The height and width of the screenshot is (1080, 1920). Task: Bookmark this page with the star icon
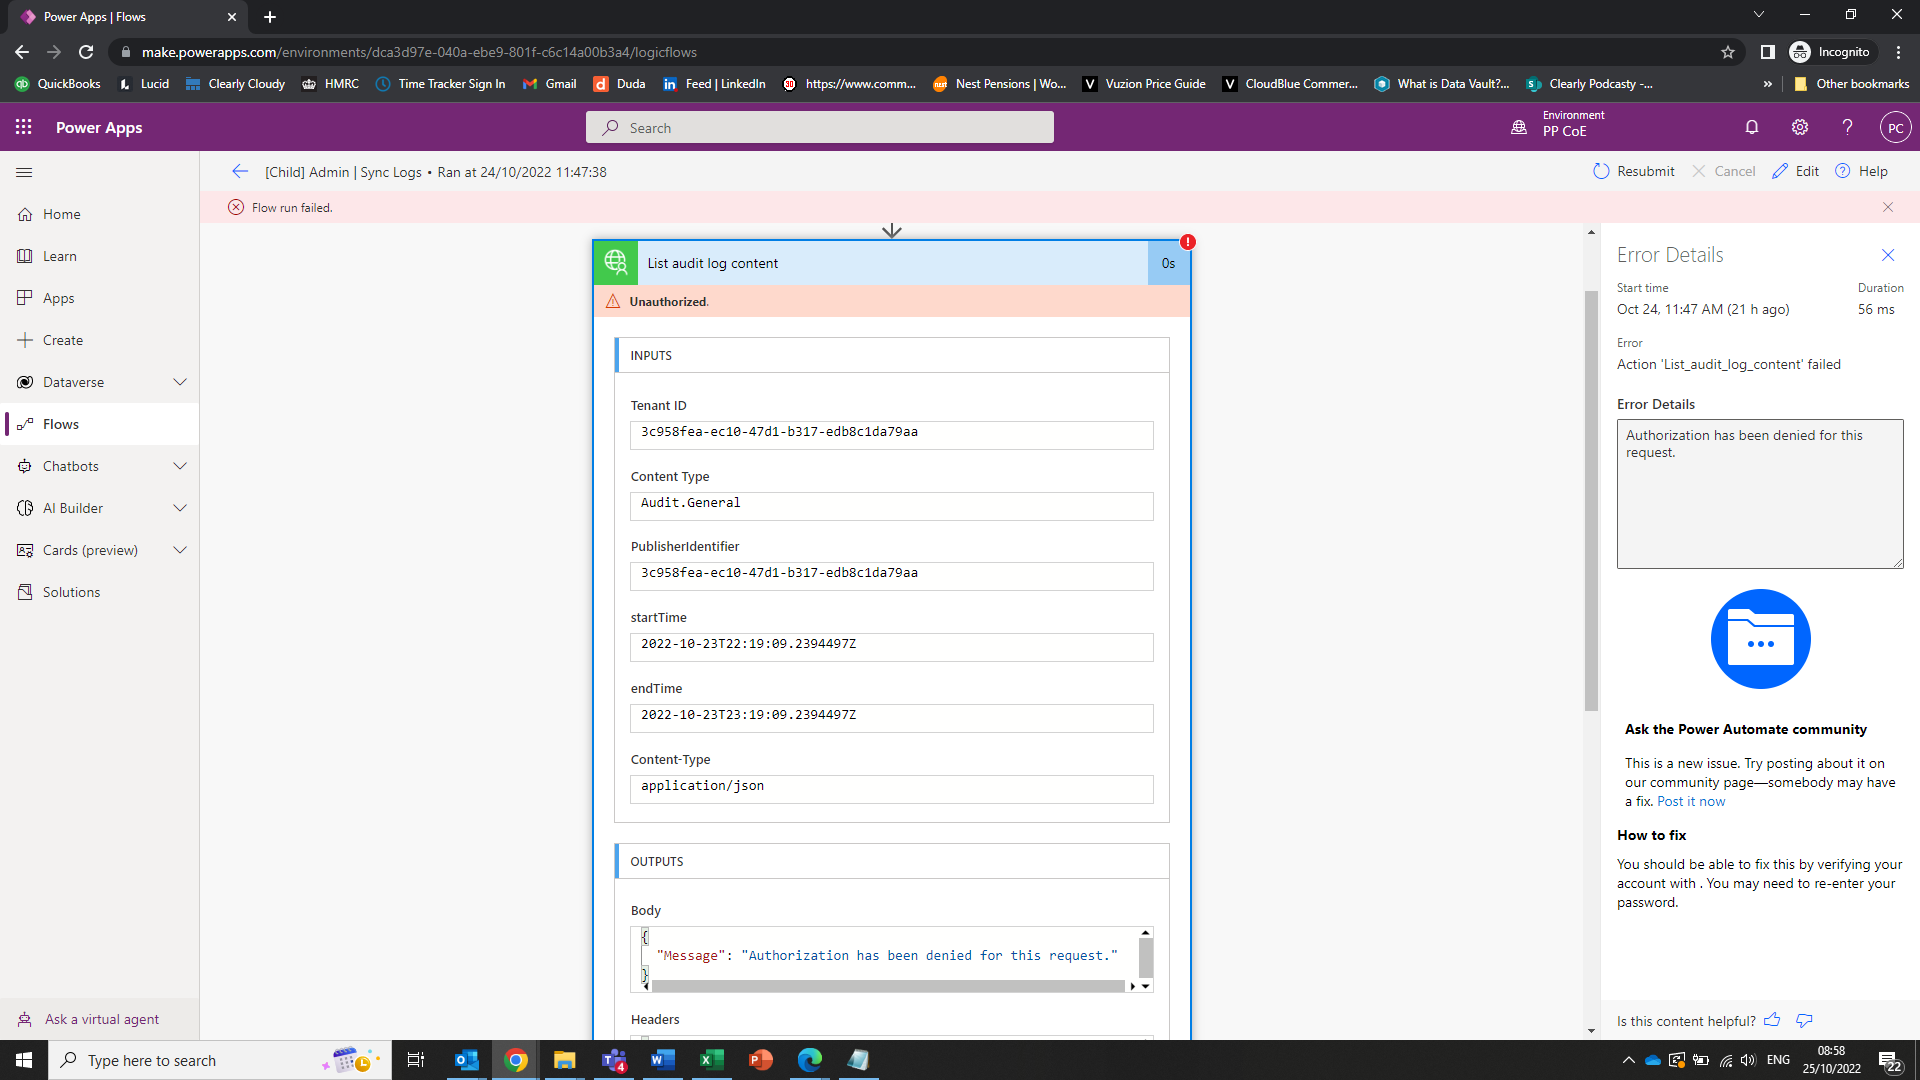click(x=1728, y=52)
